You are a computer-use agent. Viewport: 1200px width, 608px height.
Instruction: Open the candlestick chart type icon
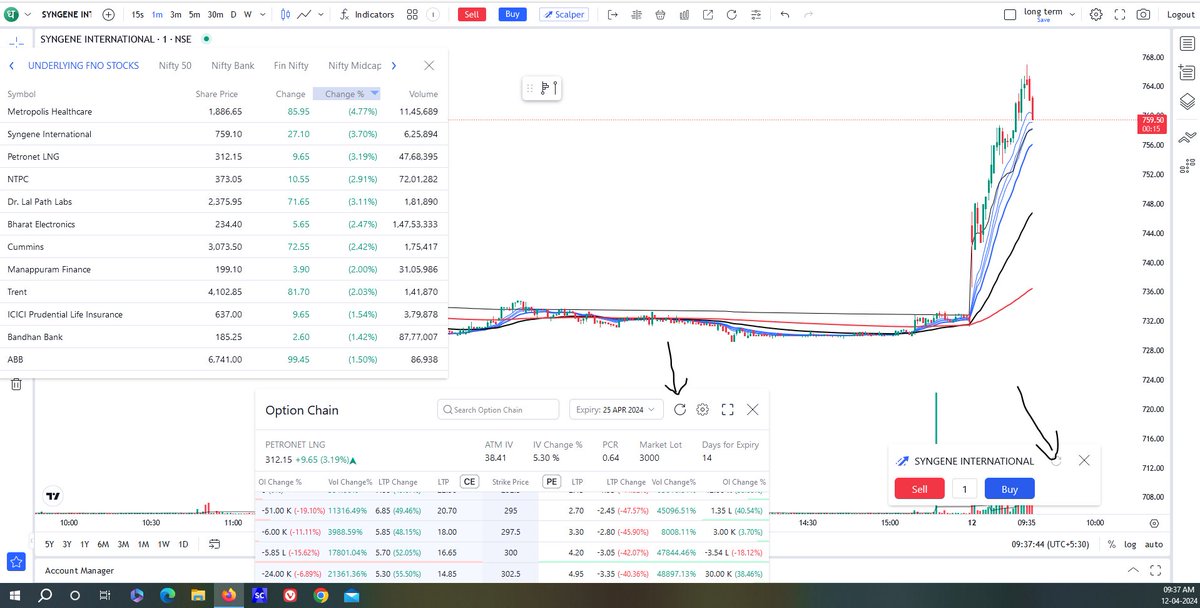[x=285, y=15]
